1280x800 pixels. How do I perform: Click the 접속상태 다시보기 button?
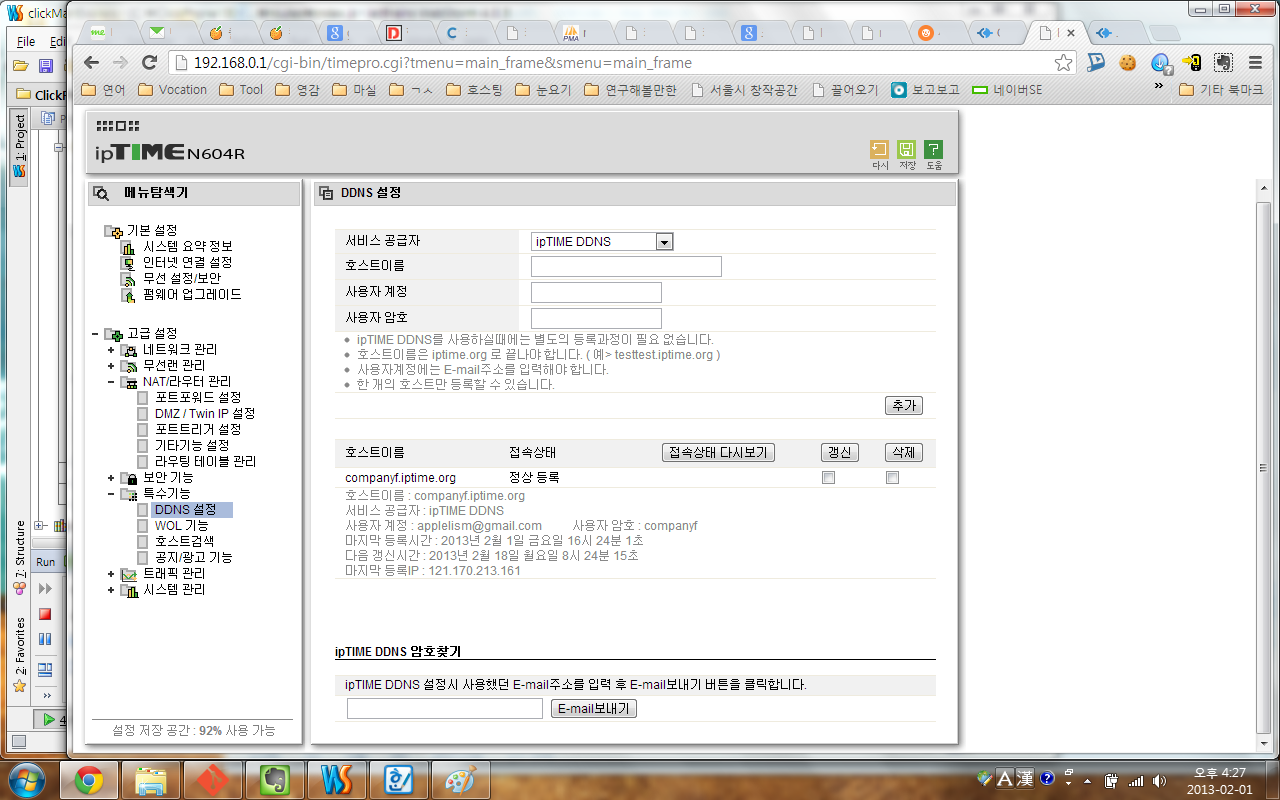719,452
